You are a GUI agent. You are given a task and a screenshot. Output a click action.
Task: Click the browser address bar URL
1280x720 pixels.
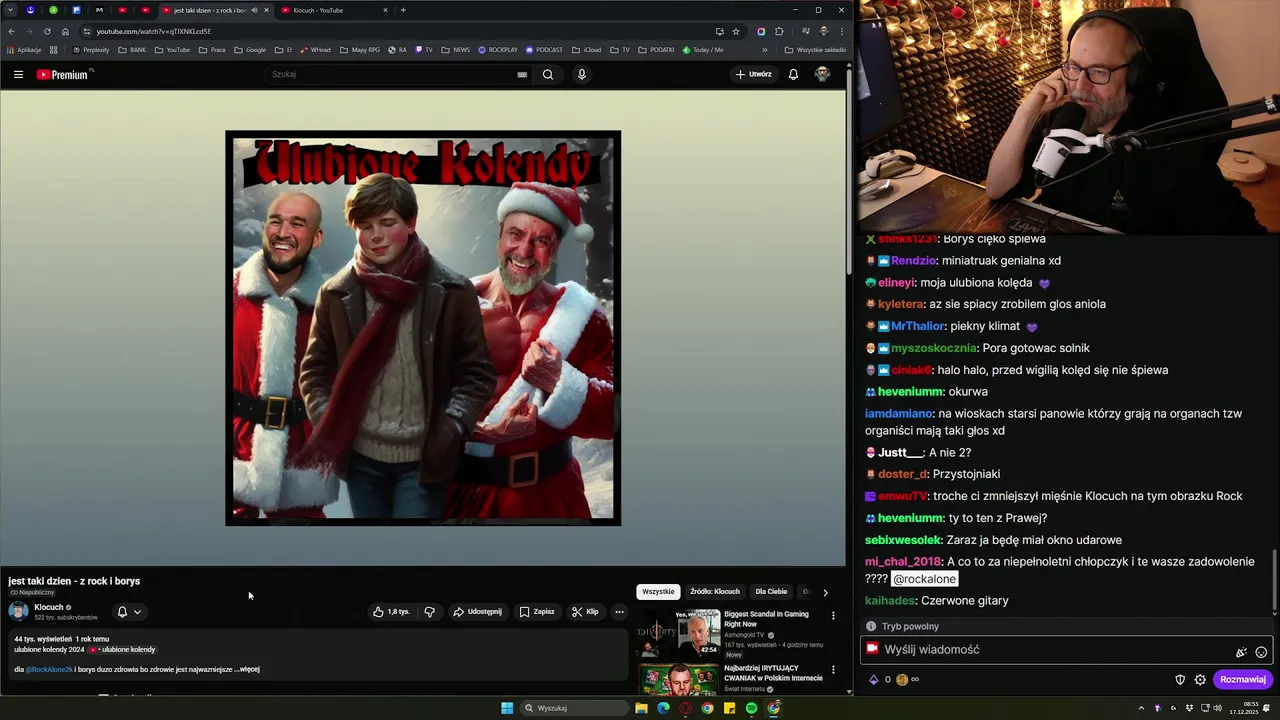point(154,31)
